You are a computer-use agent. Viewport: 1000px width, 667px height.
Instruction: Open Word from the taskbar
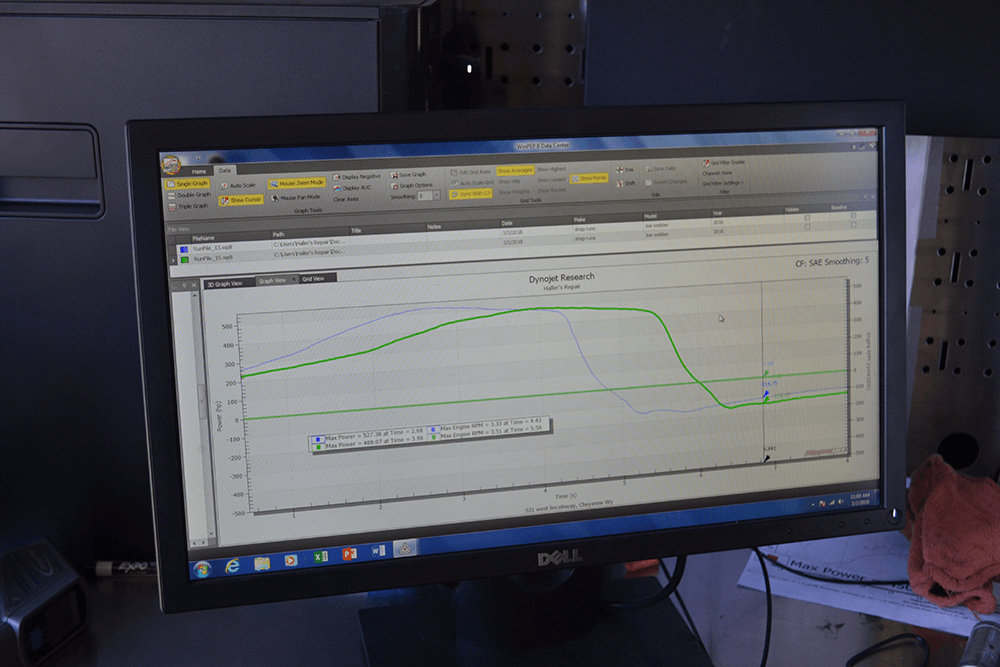[378, 550]
